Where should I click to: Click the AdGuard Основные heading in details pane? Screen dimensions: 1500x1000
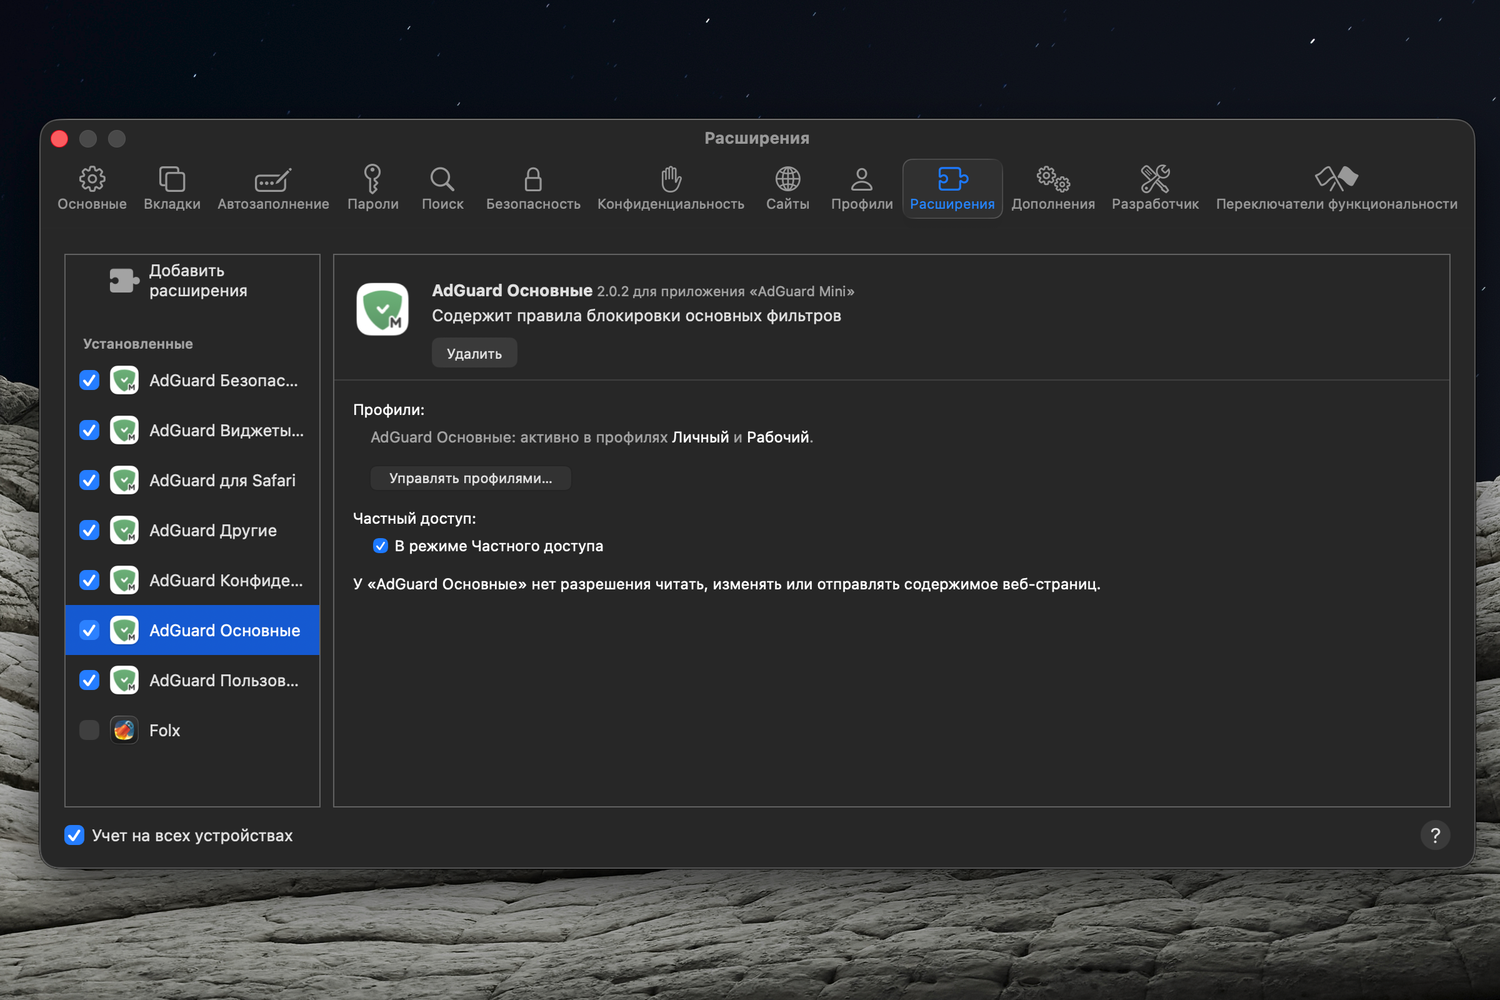[512, 290]
